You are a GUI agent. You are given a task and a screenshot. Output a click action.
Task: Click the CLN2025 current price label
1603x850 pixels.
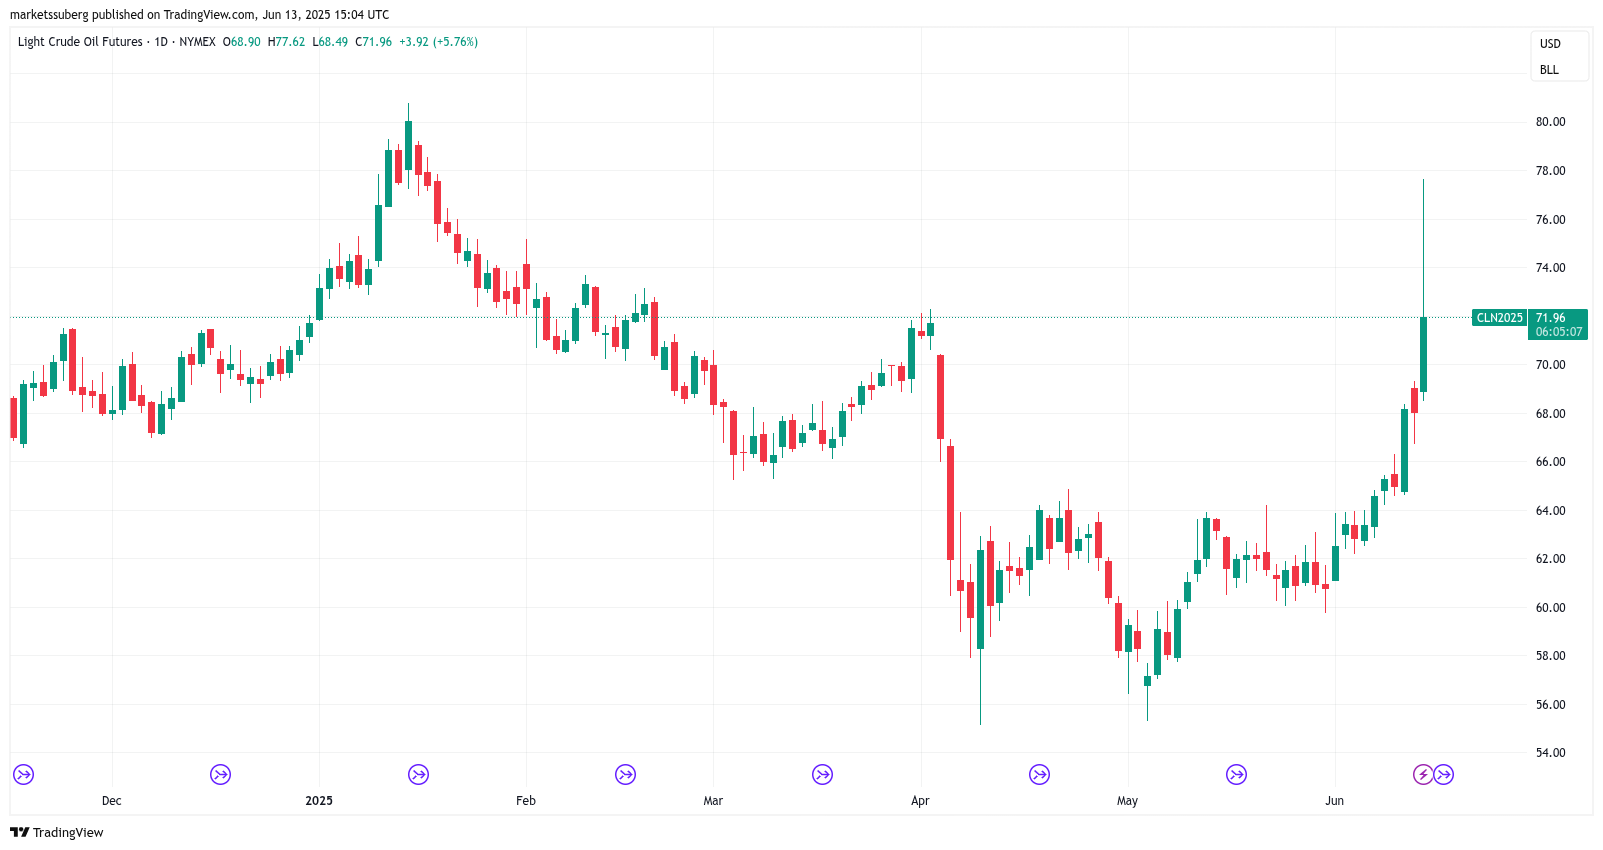1499,318
